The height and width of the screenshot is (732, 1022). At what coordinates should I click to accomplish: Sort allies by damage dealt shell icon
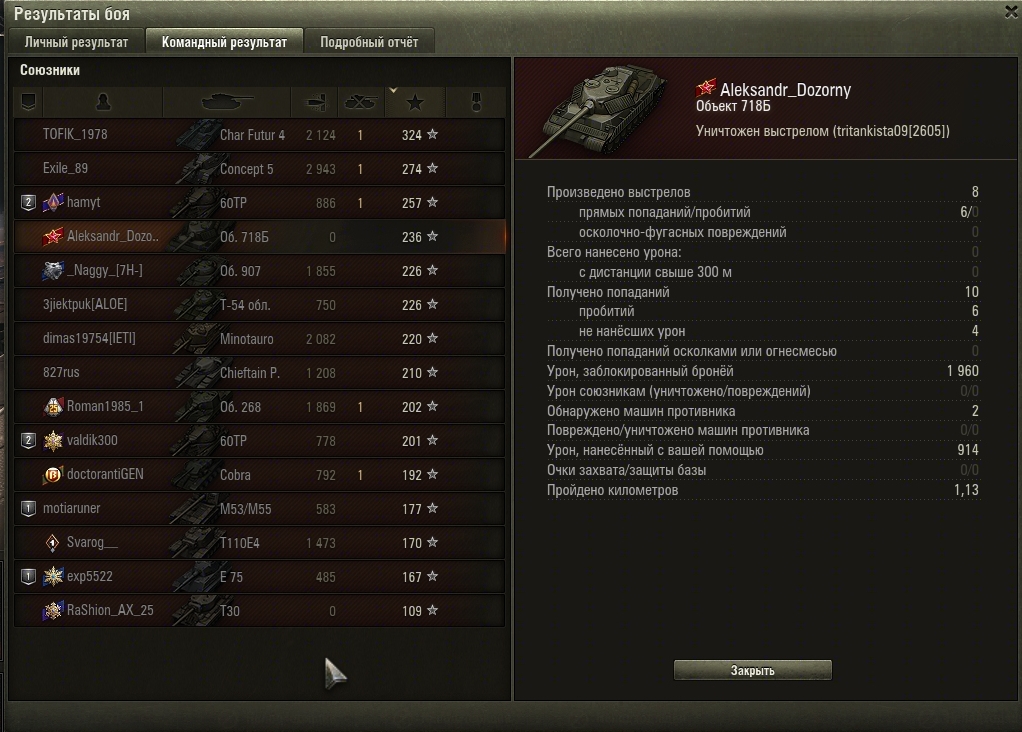[x=315, y=102]
